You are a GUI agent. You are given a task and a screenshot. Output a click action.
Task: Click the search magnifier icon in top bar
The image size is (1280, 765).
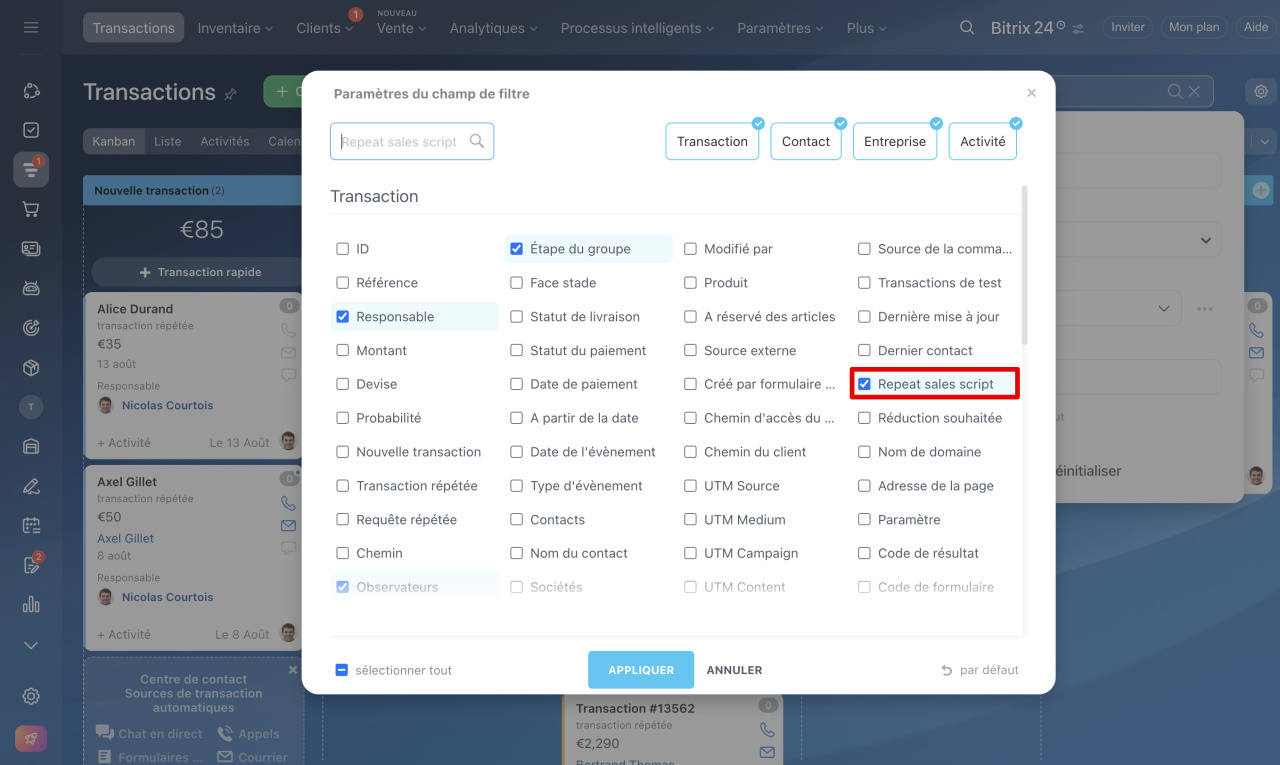966,28
